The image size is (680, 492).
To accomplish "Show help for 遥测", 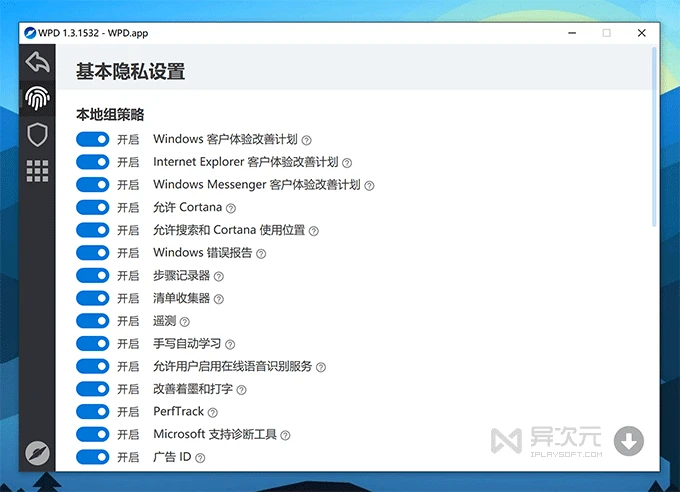I will click(185, 322).
